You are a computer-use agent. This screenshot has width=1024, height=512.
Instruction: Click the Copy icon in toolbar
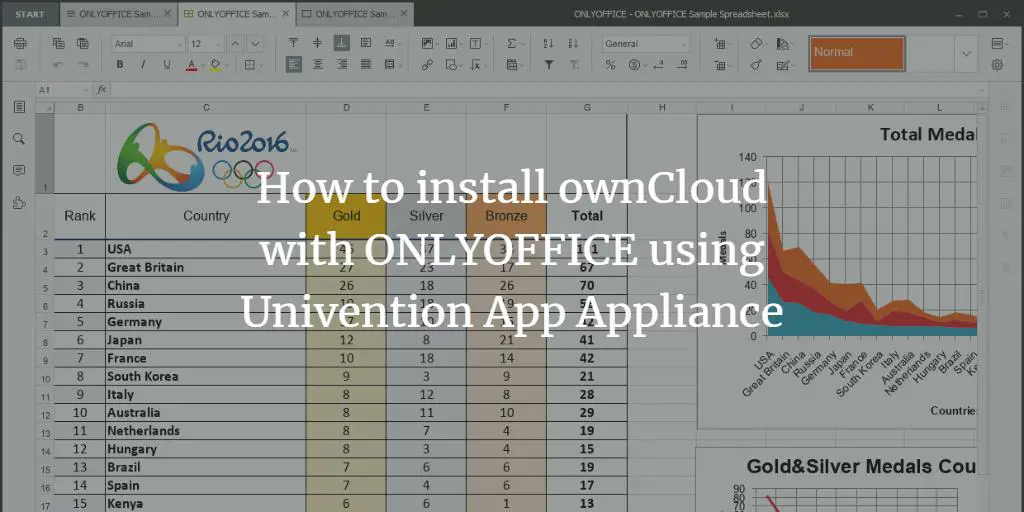[59, 43]
